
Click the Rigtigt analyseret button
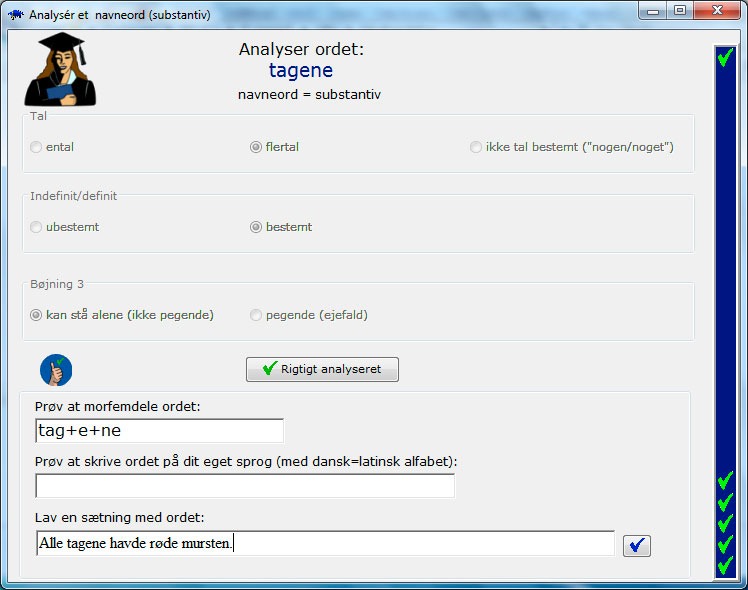(322, 369)
